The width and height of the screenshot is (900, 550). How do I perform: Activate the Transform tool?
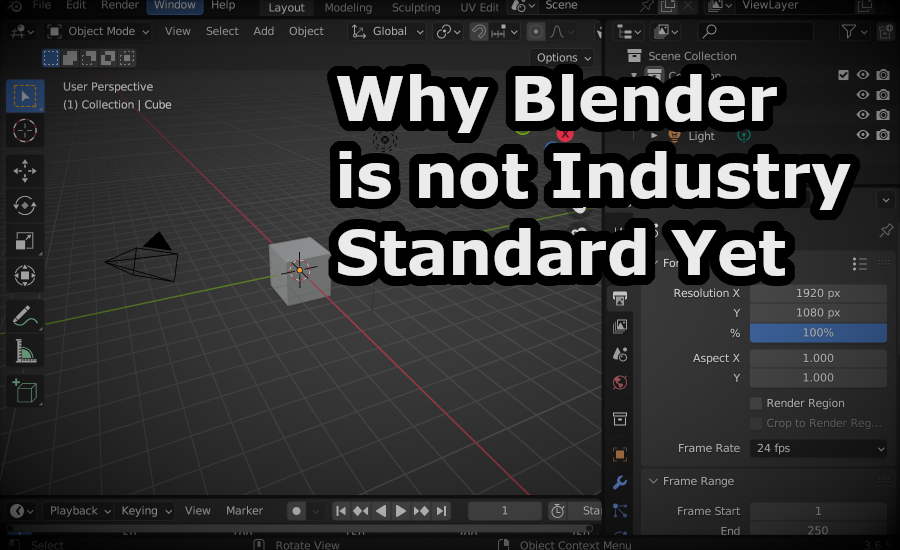pos(25,276)
